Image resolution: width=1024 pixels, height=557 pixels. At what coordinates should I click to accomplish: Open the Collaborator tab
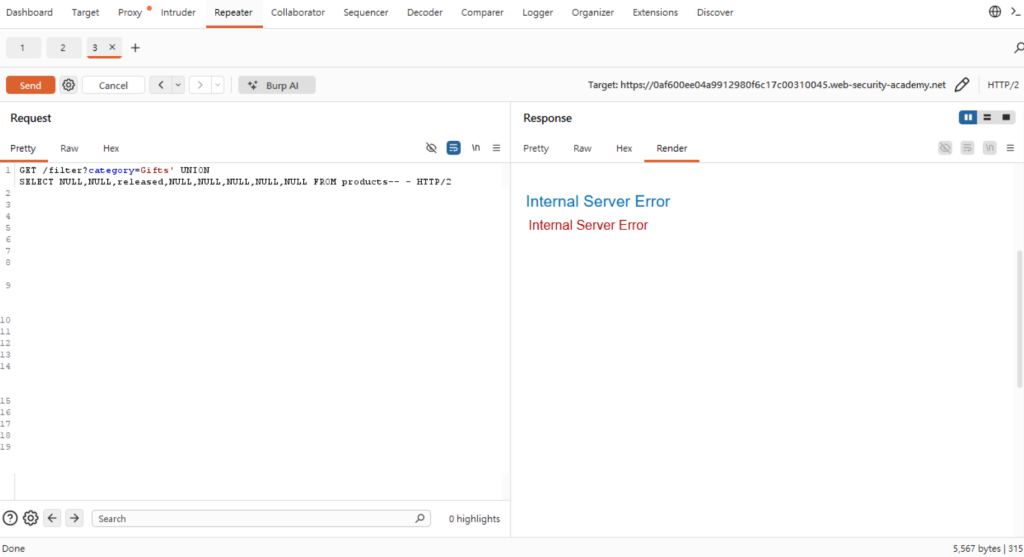coord(298,12)
